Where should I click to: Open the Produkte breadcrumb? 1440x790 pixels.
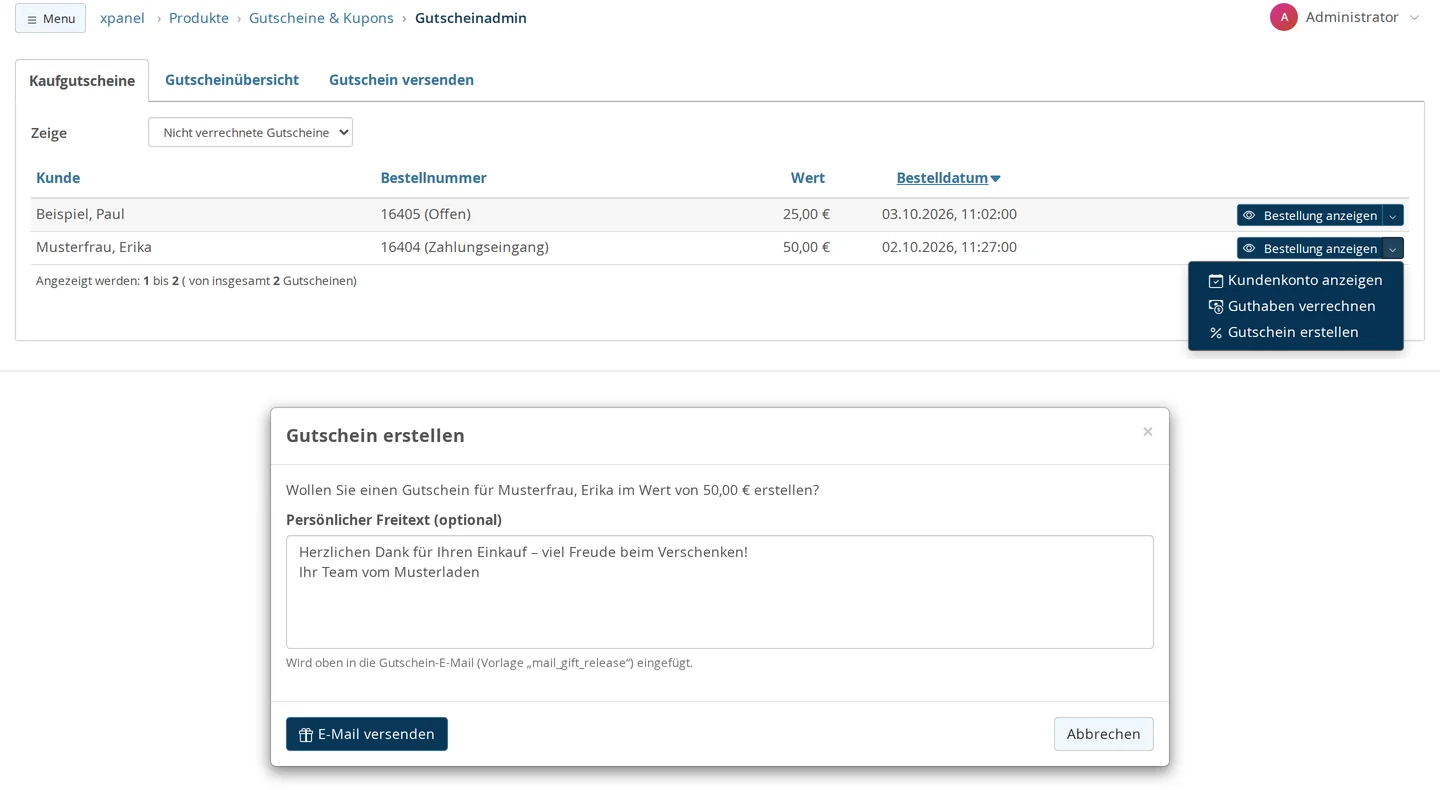199,18
